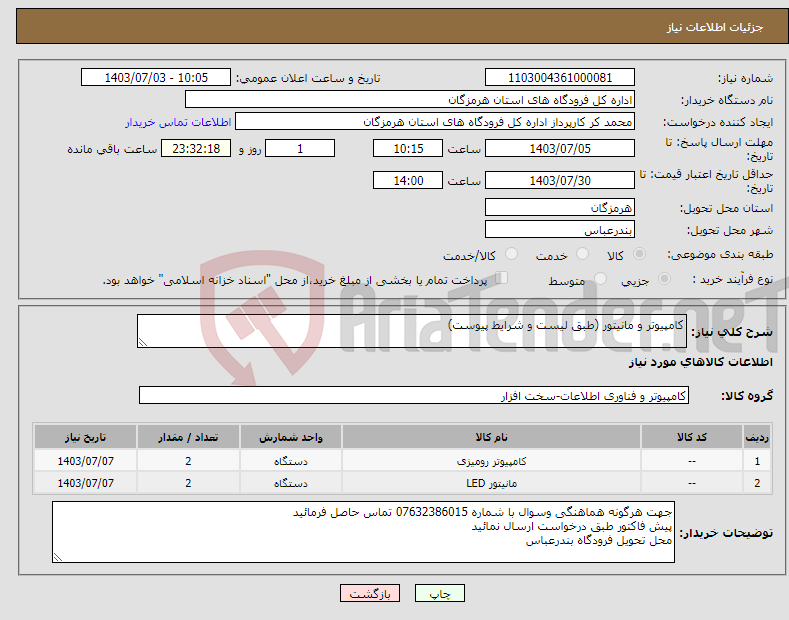
Task: Click the date cell of کامپیوتر رومیزی row
Action: (86, 460)
